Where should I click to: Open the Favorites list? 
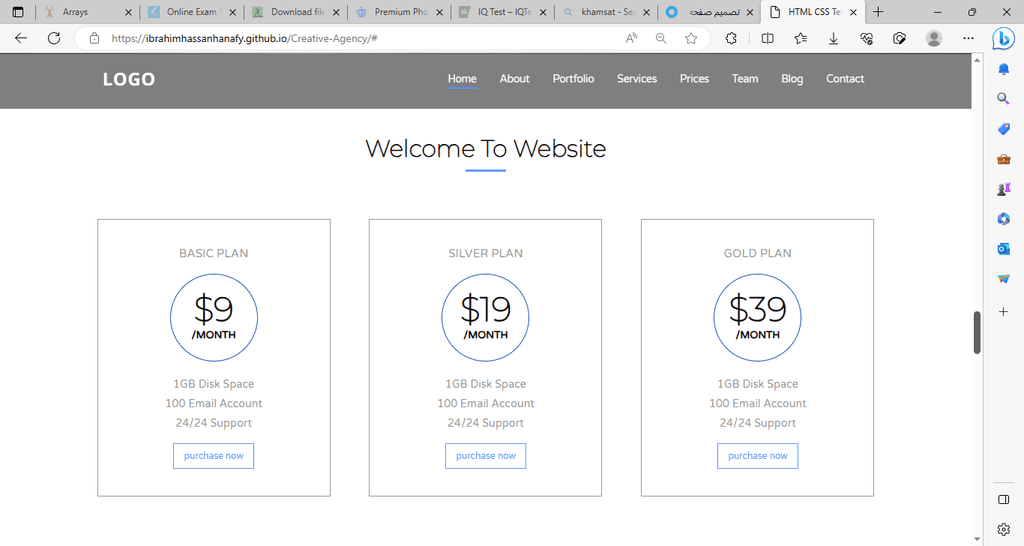(x=801, y=39)
